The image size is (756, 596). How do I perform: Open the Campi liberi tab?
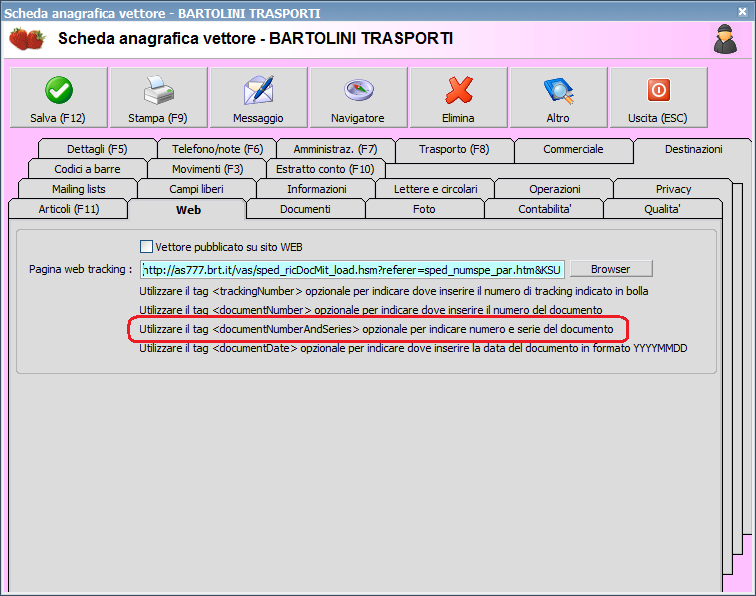click(196, 189)
